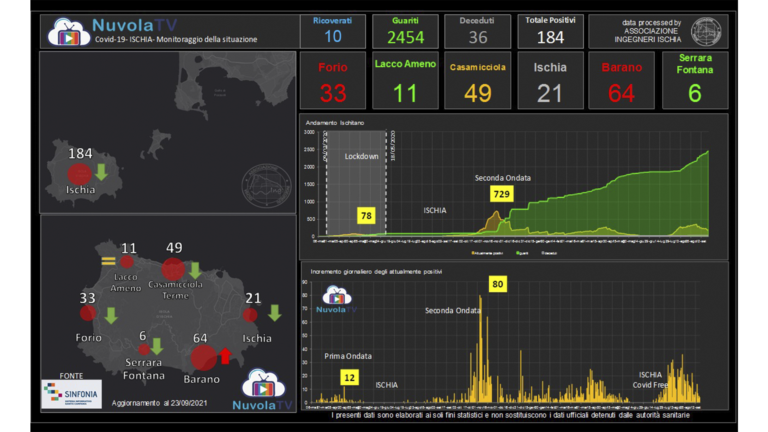This screenshot has width=768, height=432.
Task: Click the green down arrow next to 184
Action: coord(101,172)
